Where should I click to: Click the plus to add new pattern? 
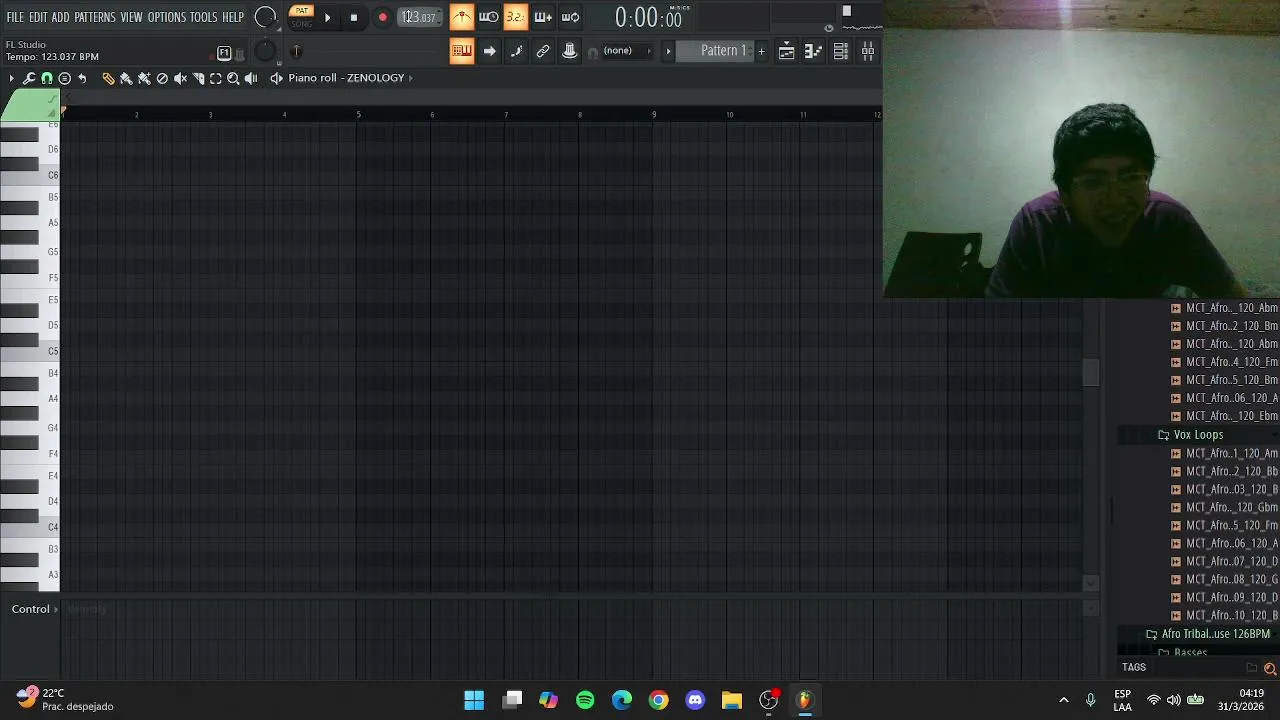pos(762,51)
